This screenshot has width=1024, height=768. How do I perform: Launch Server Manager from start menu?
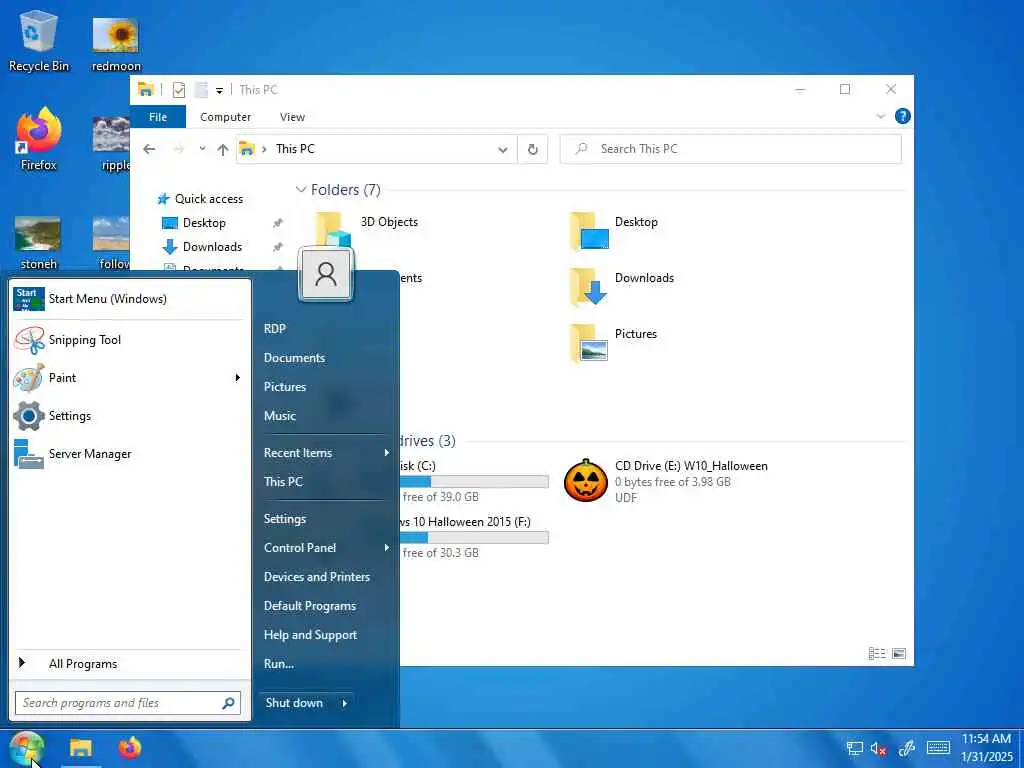128,454
